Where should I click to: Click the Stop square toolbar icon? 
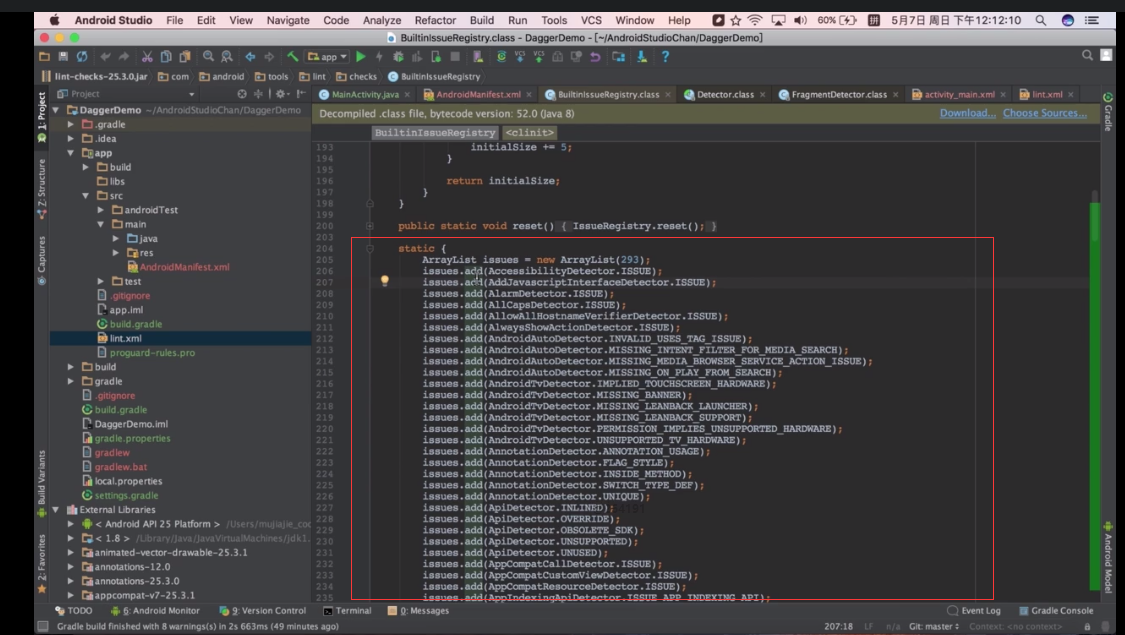(x=455, y=57)
